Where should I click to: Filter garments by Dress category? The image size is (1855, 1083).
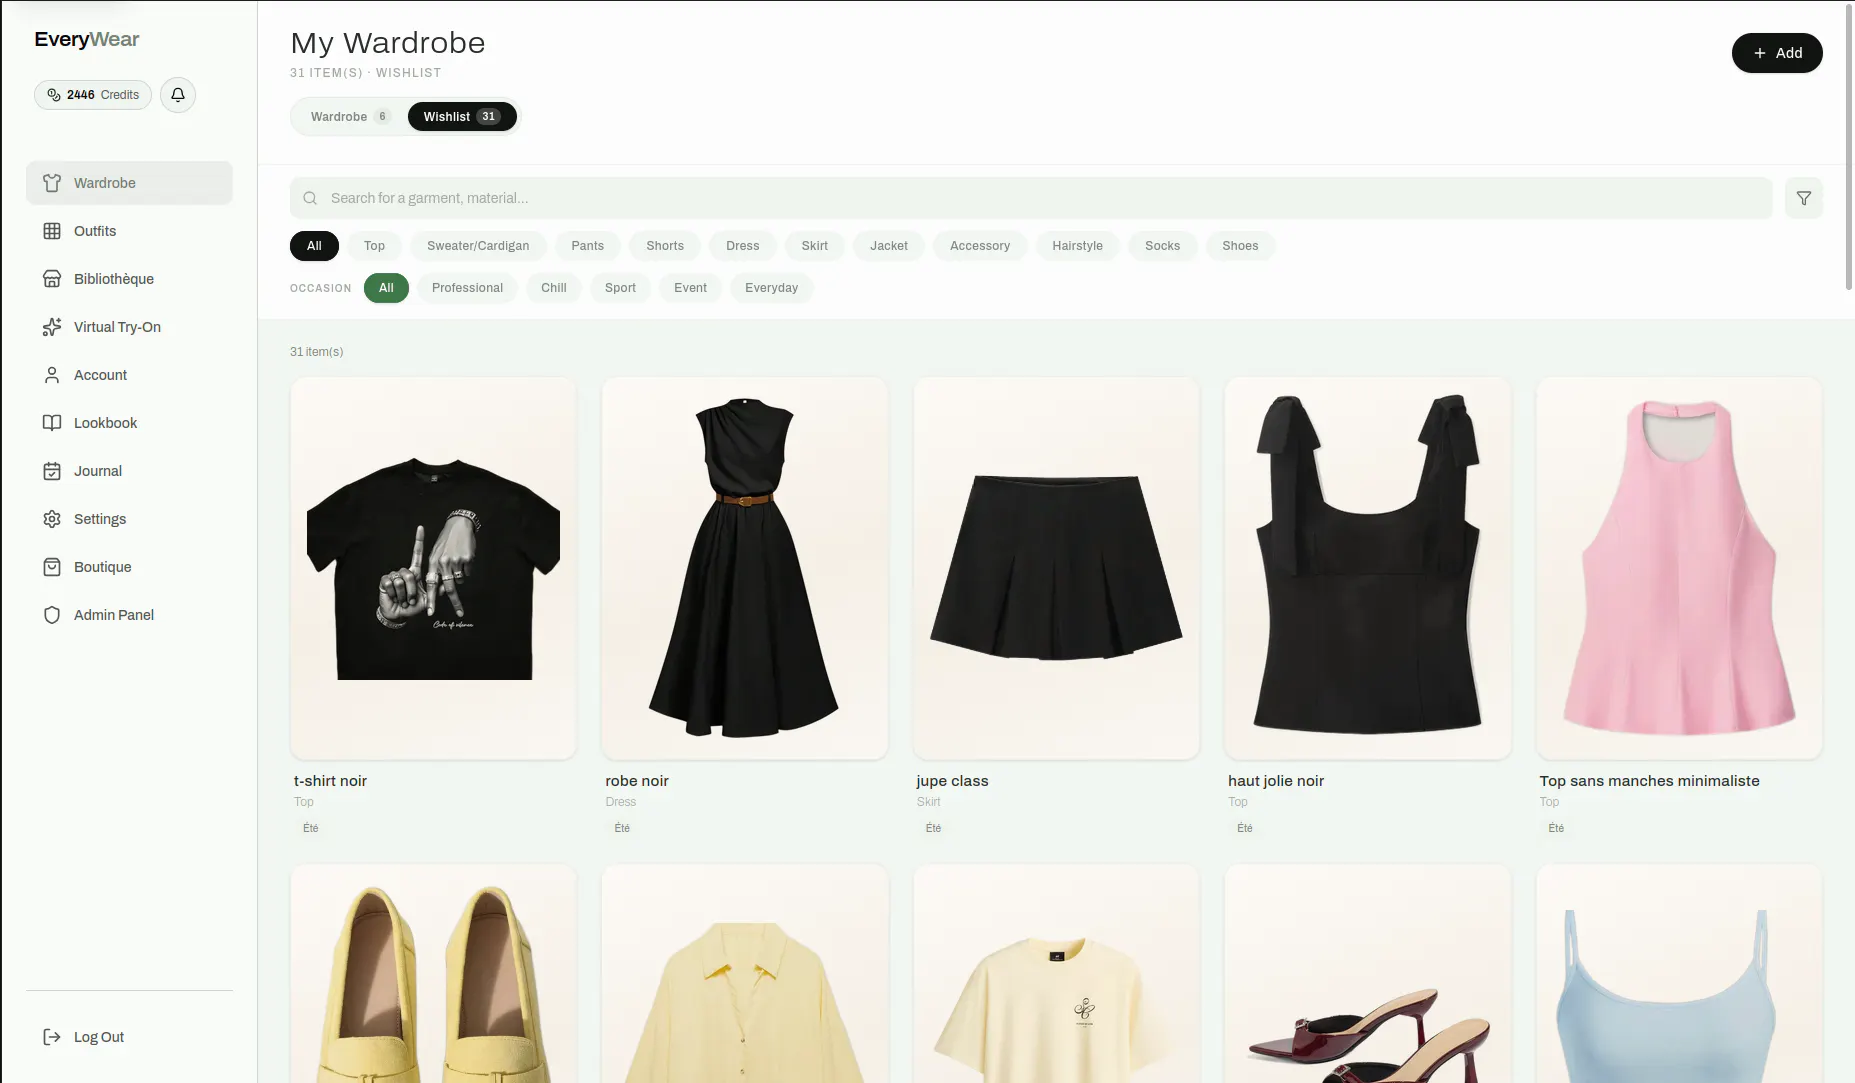click(743, 246)
